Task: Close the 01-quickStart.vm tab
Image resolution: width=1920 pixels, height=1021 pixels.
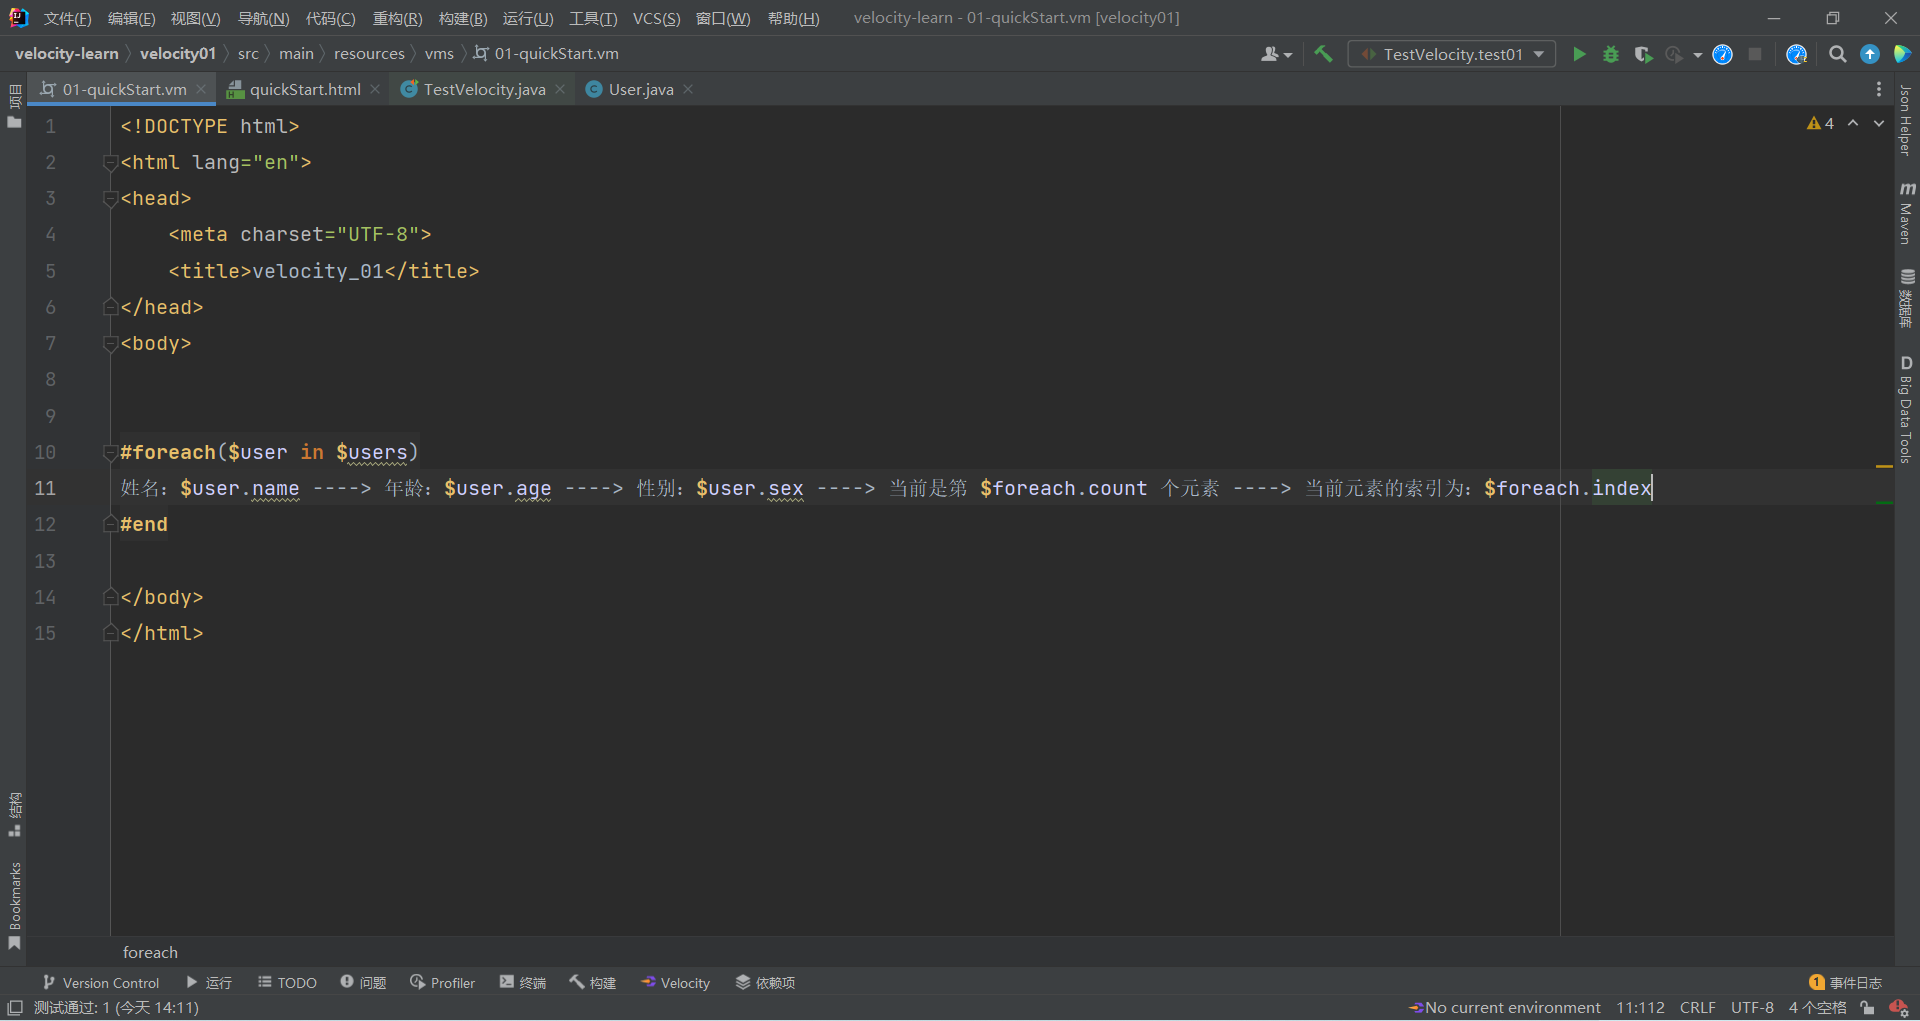Action: (201, 89)
